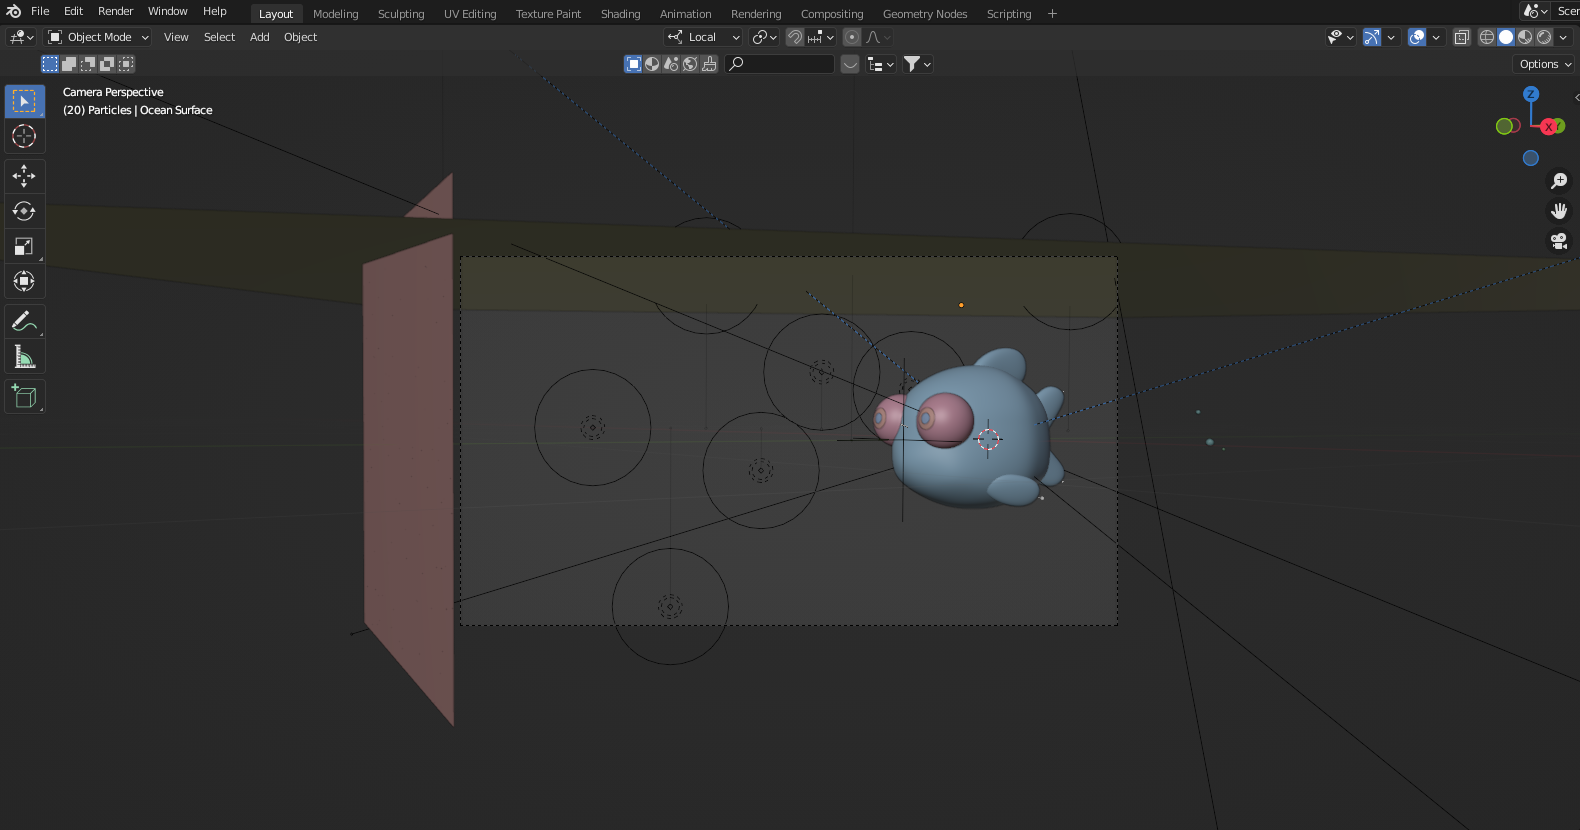1580x830 pixels.
Task: Open the shading settings dropdown arrow
Action: [x=1563, y=37]
